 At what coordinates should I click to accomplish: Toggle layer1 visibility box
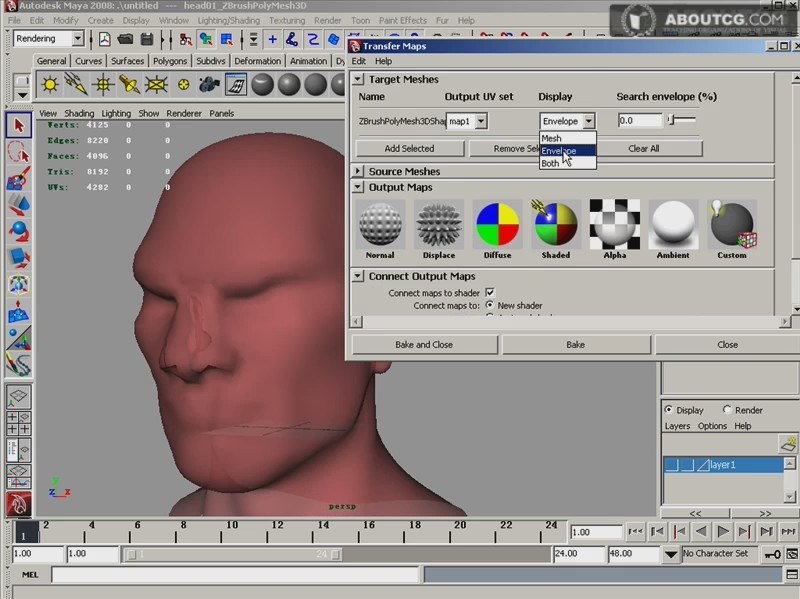(x=671, y=465)
